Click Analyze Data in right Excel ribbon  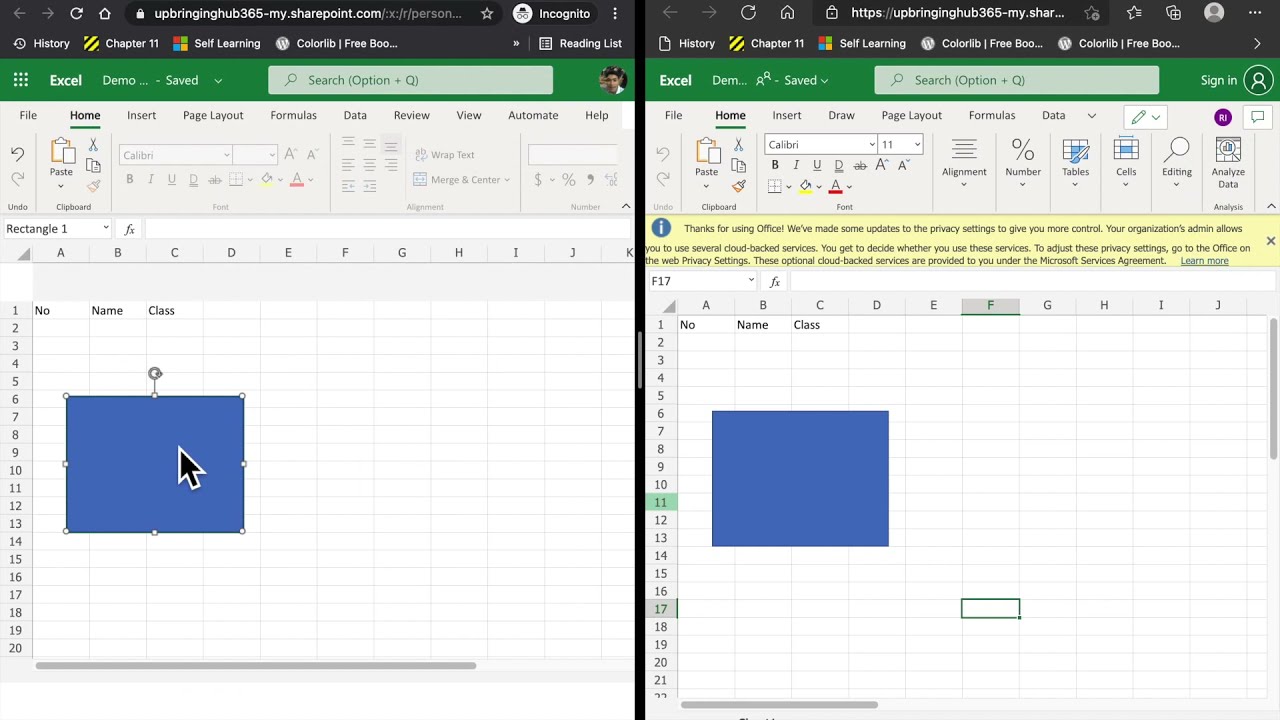[x=1228, y=163]
